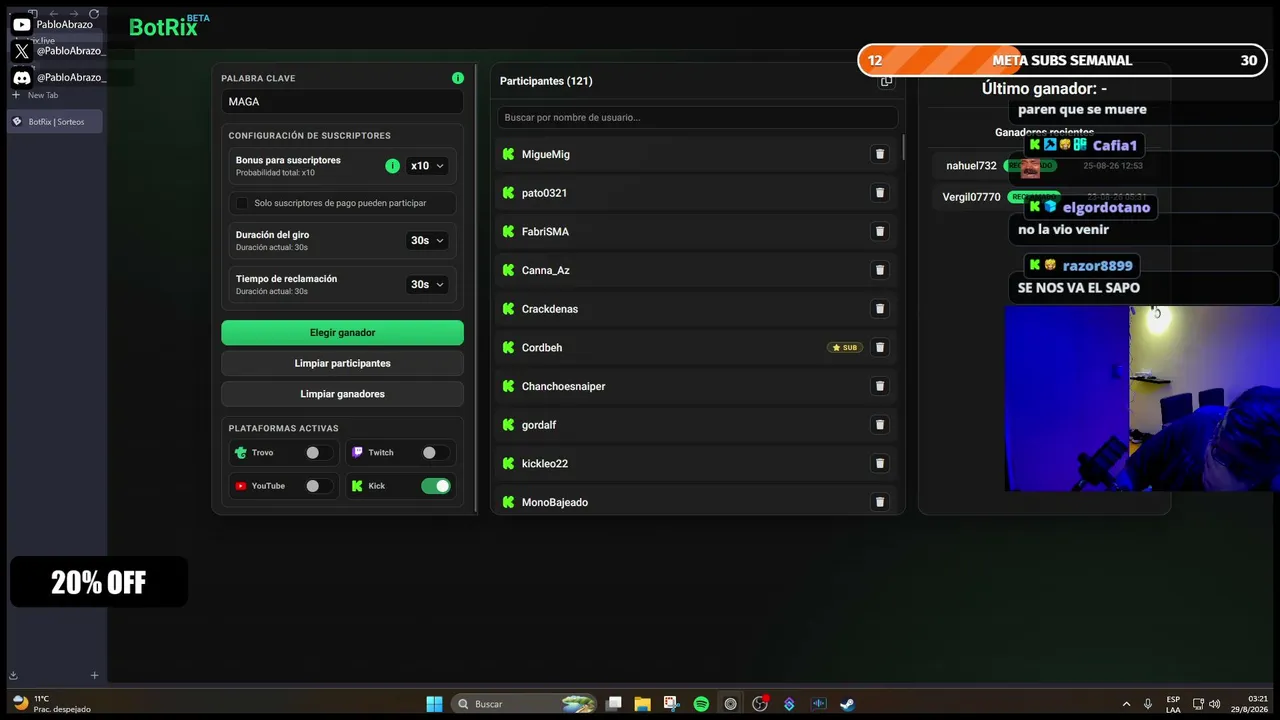Select participant name Crackdenas
Screen dimensions: 1280x720
point(550,309)
